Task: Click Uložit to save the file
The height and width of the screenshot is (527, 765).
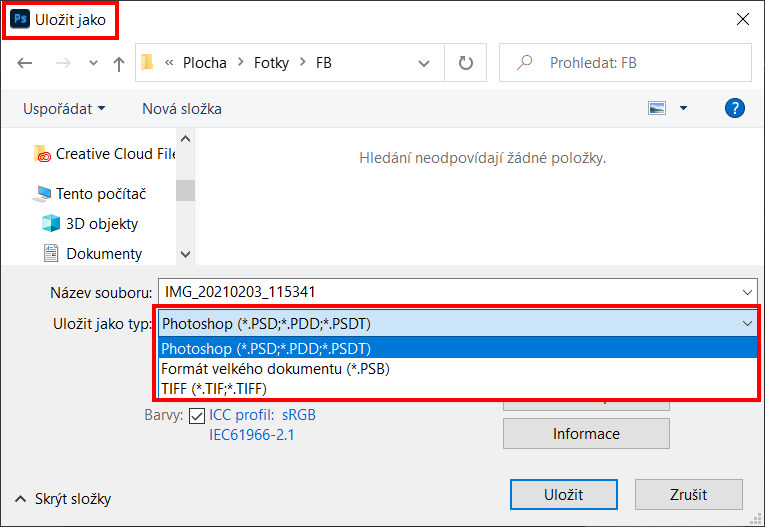Action: [x=564, y=494]
